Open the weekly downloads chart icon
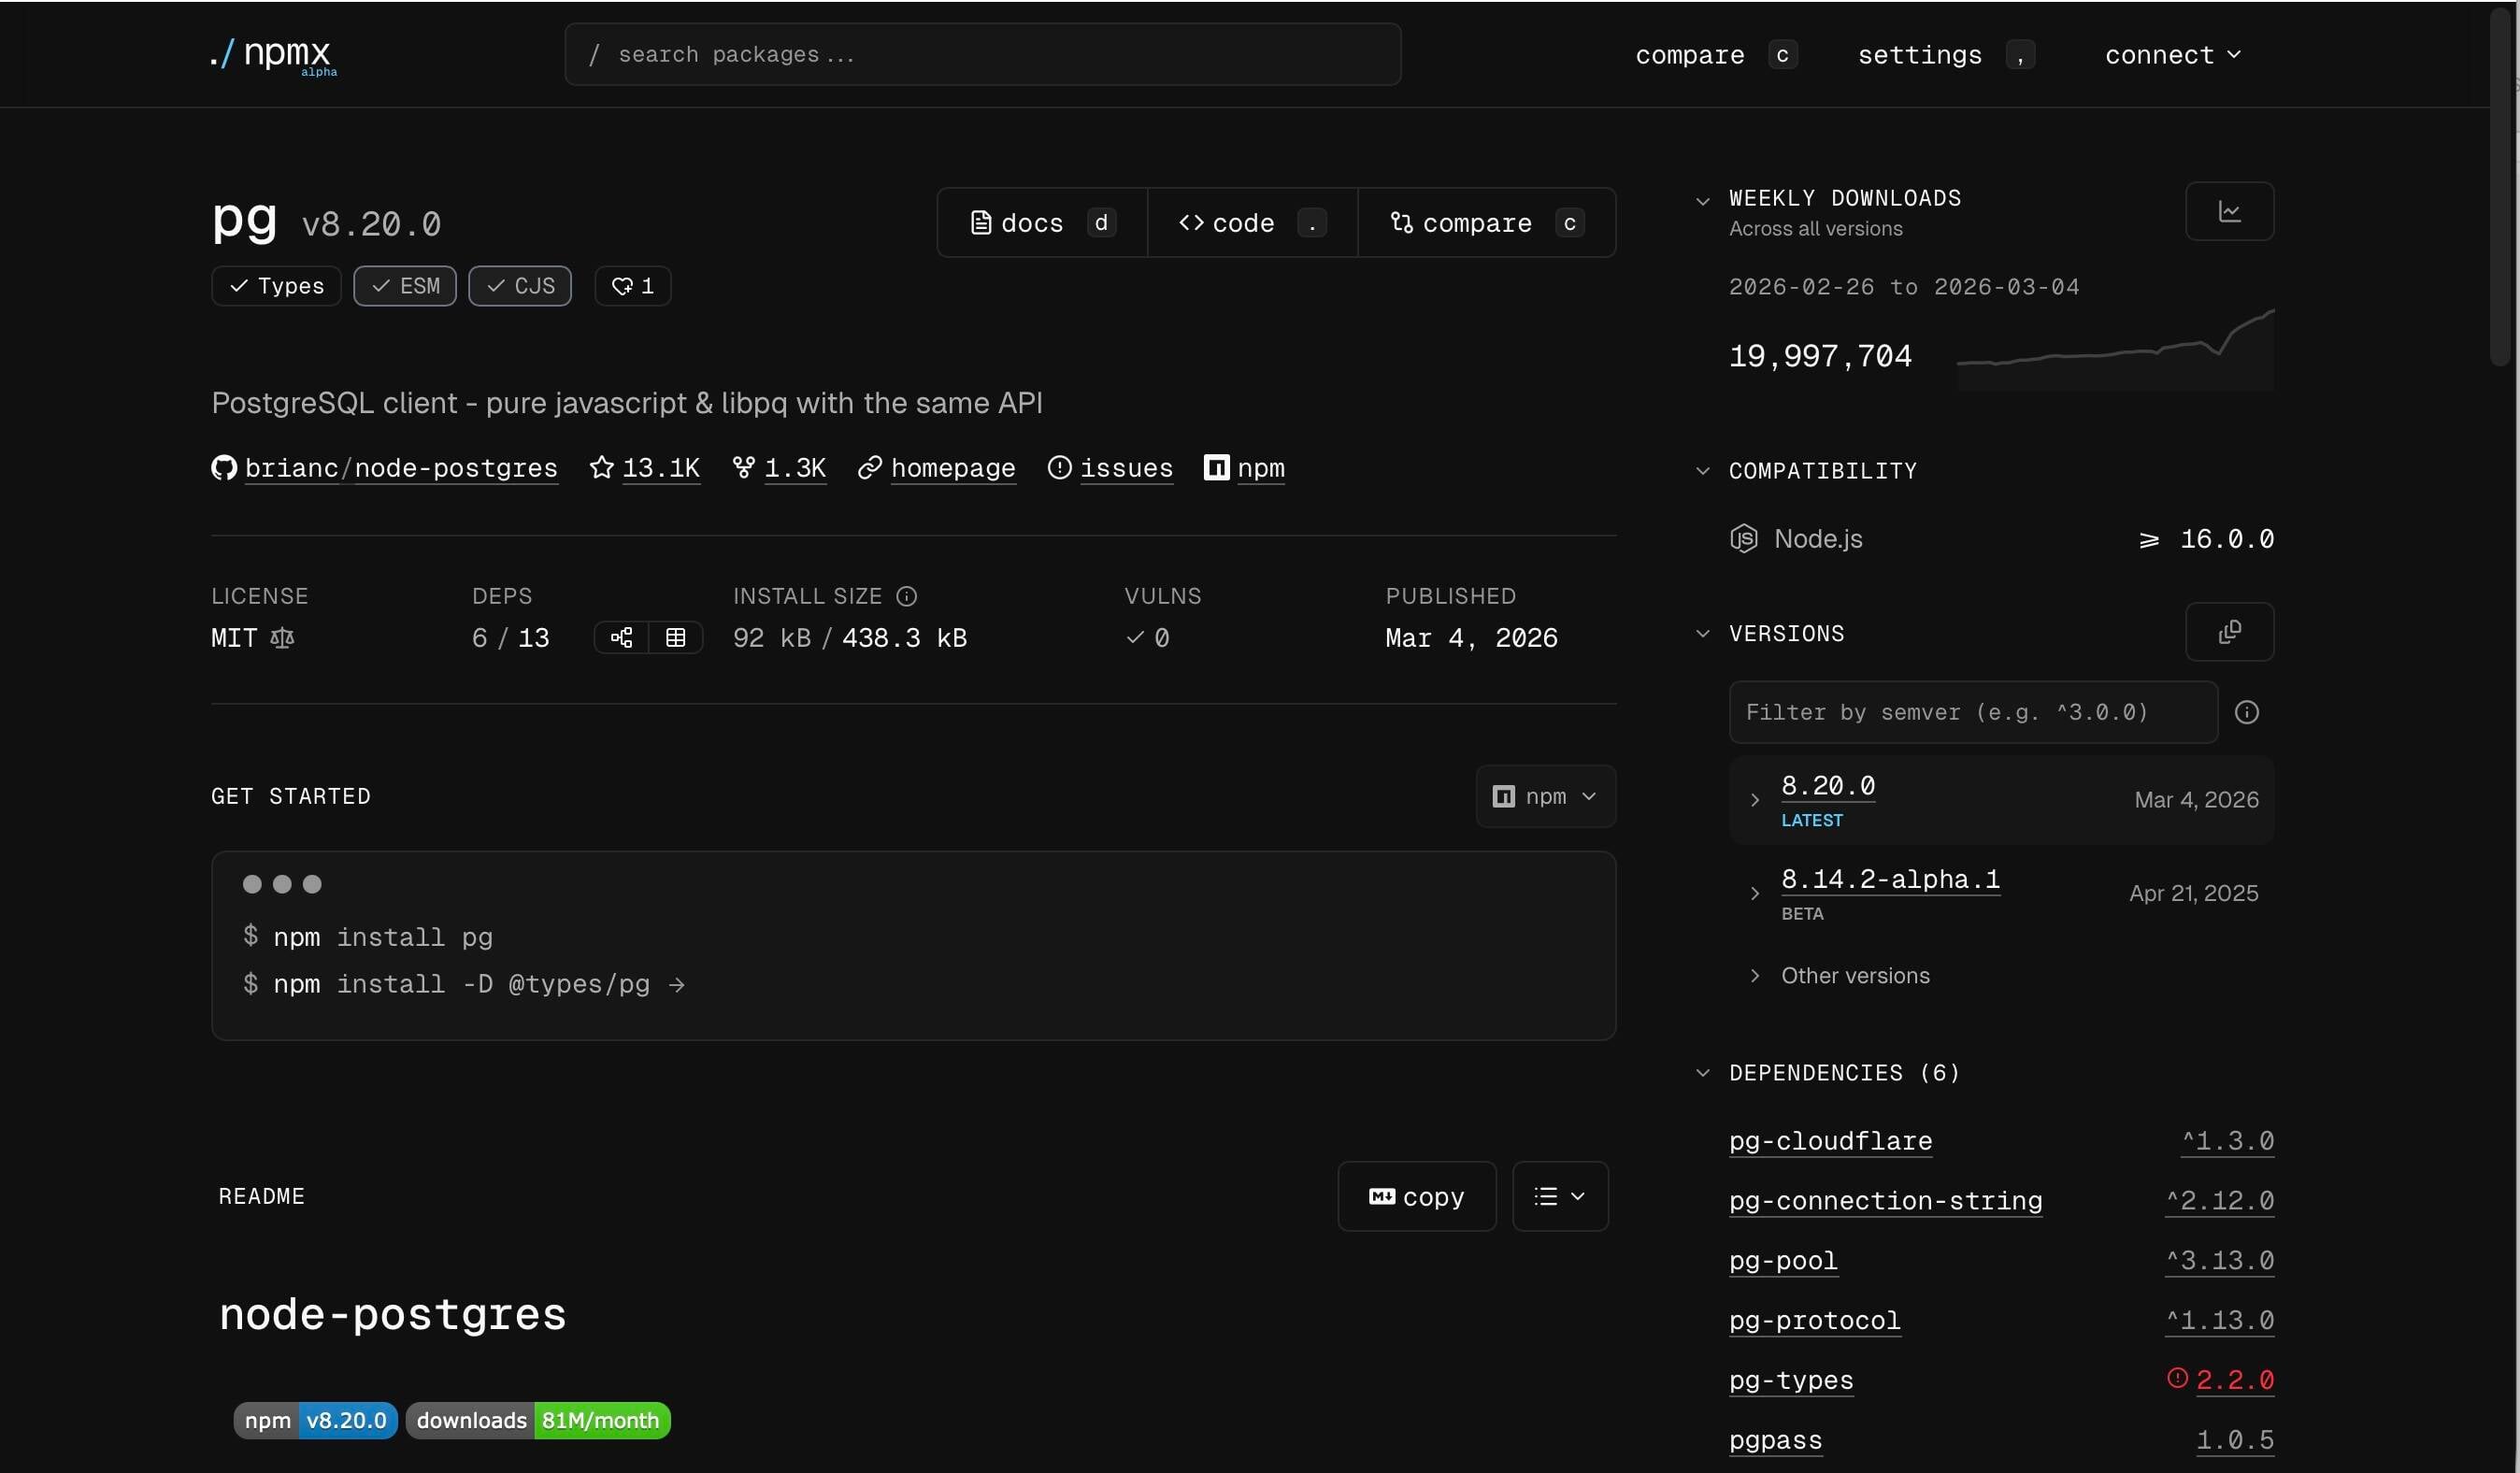This screenshot has height=1473, width=2520. [2229, 211]
